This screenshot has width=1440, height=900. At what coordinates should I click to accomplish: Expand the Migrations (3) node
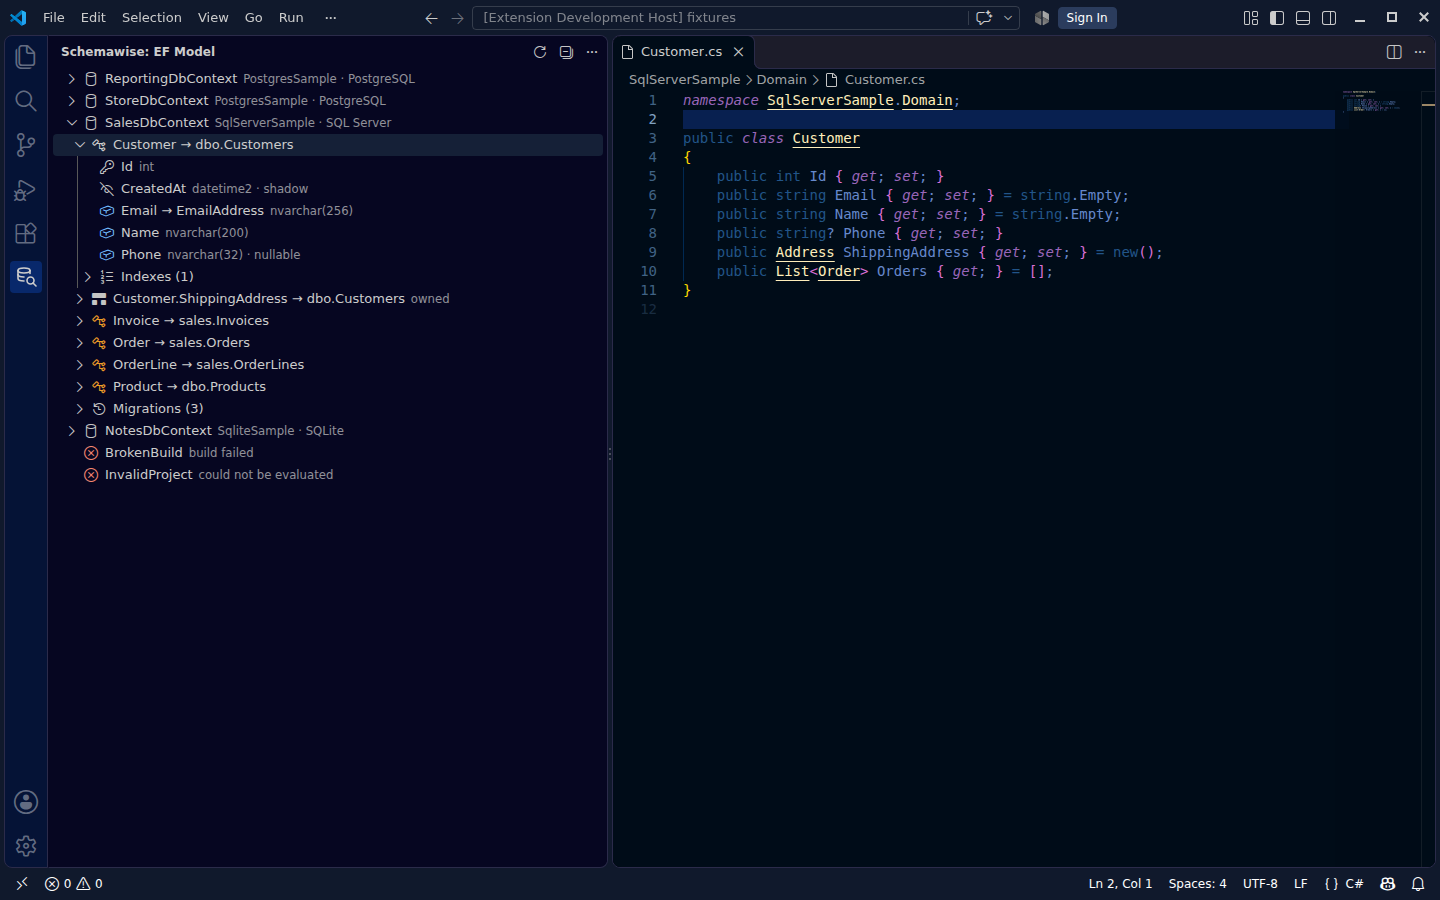pos(80,409)
